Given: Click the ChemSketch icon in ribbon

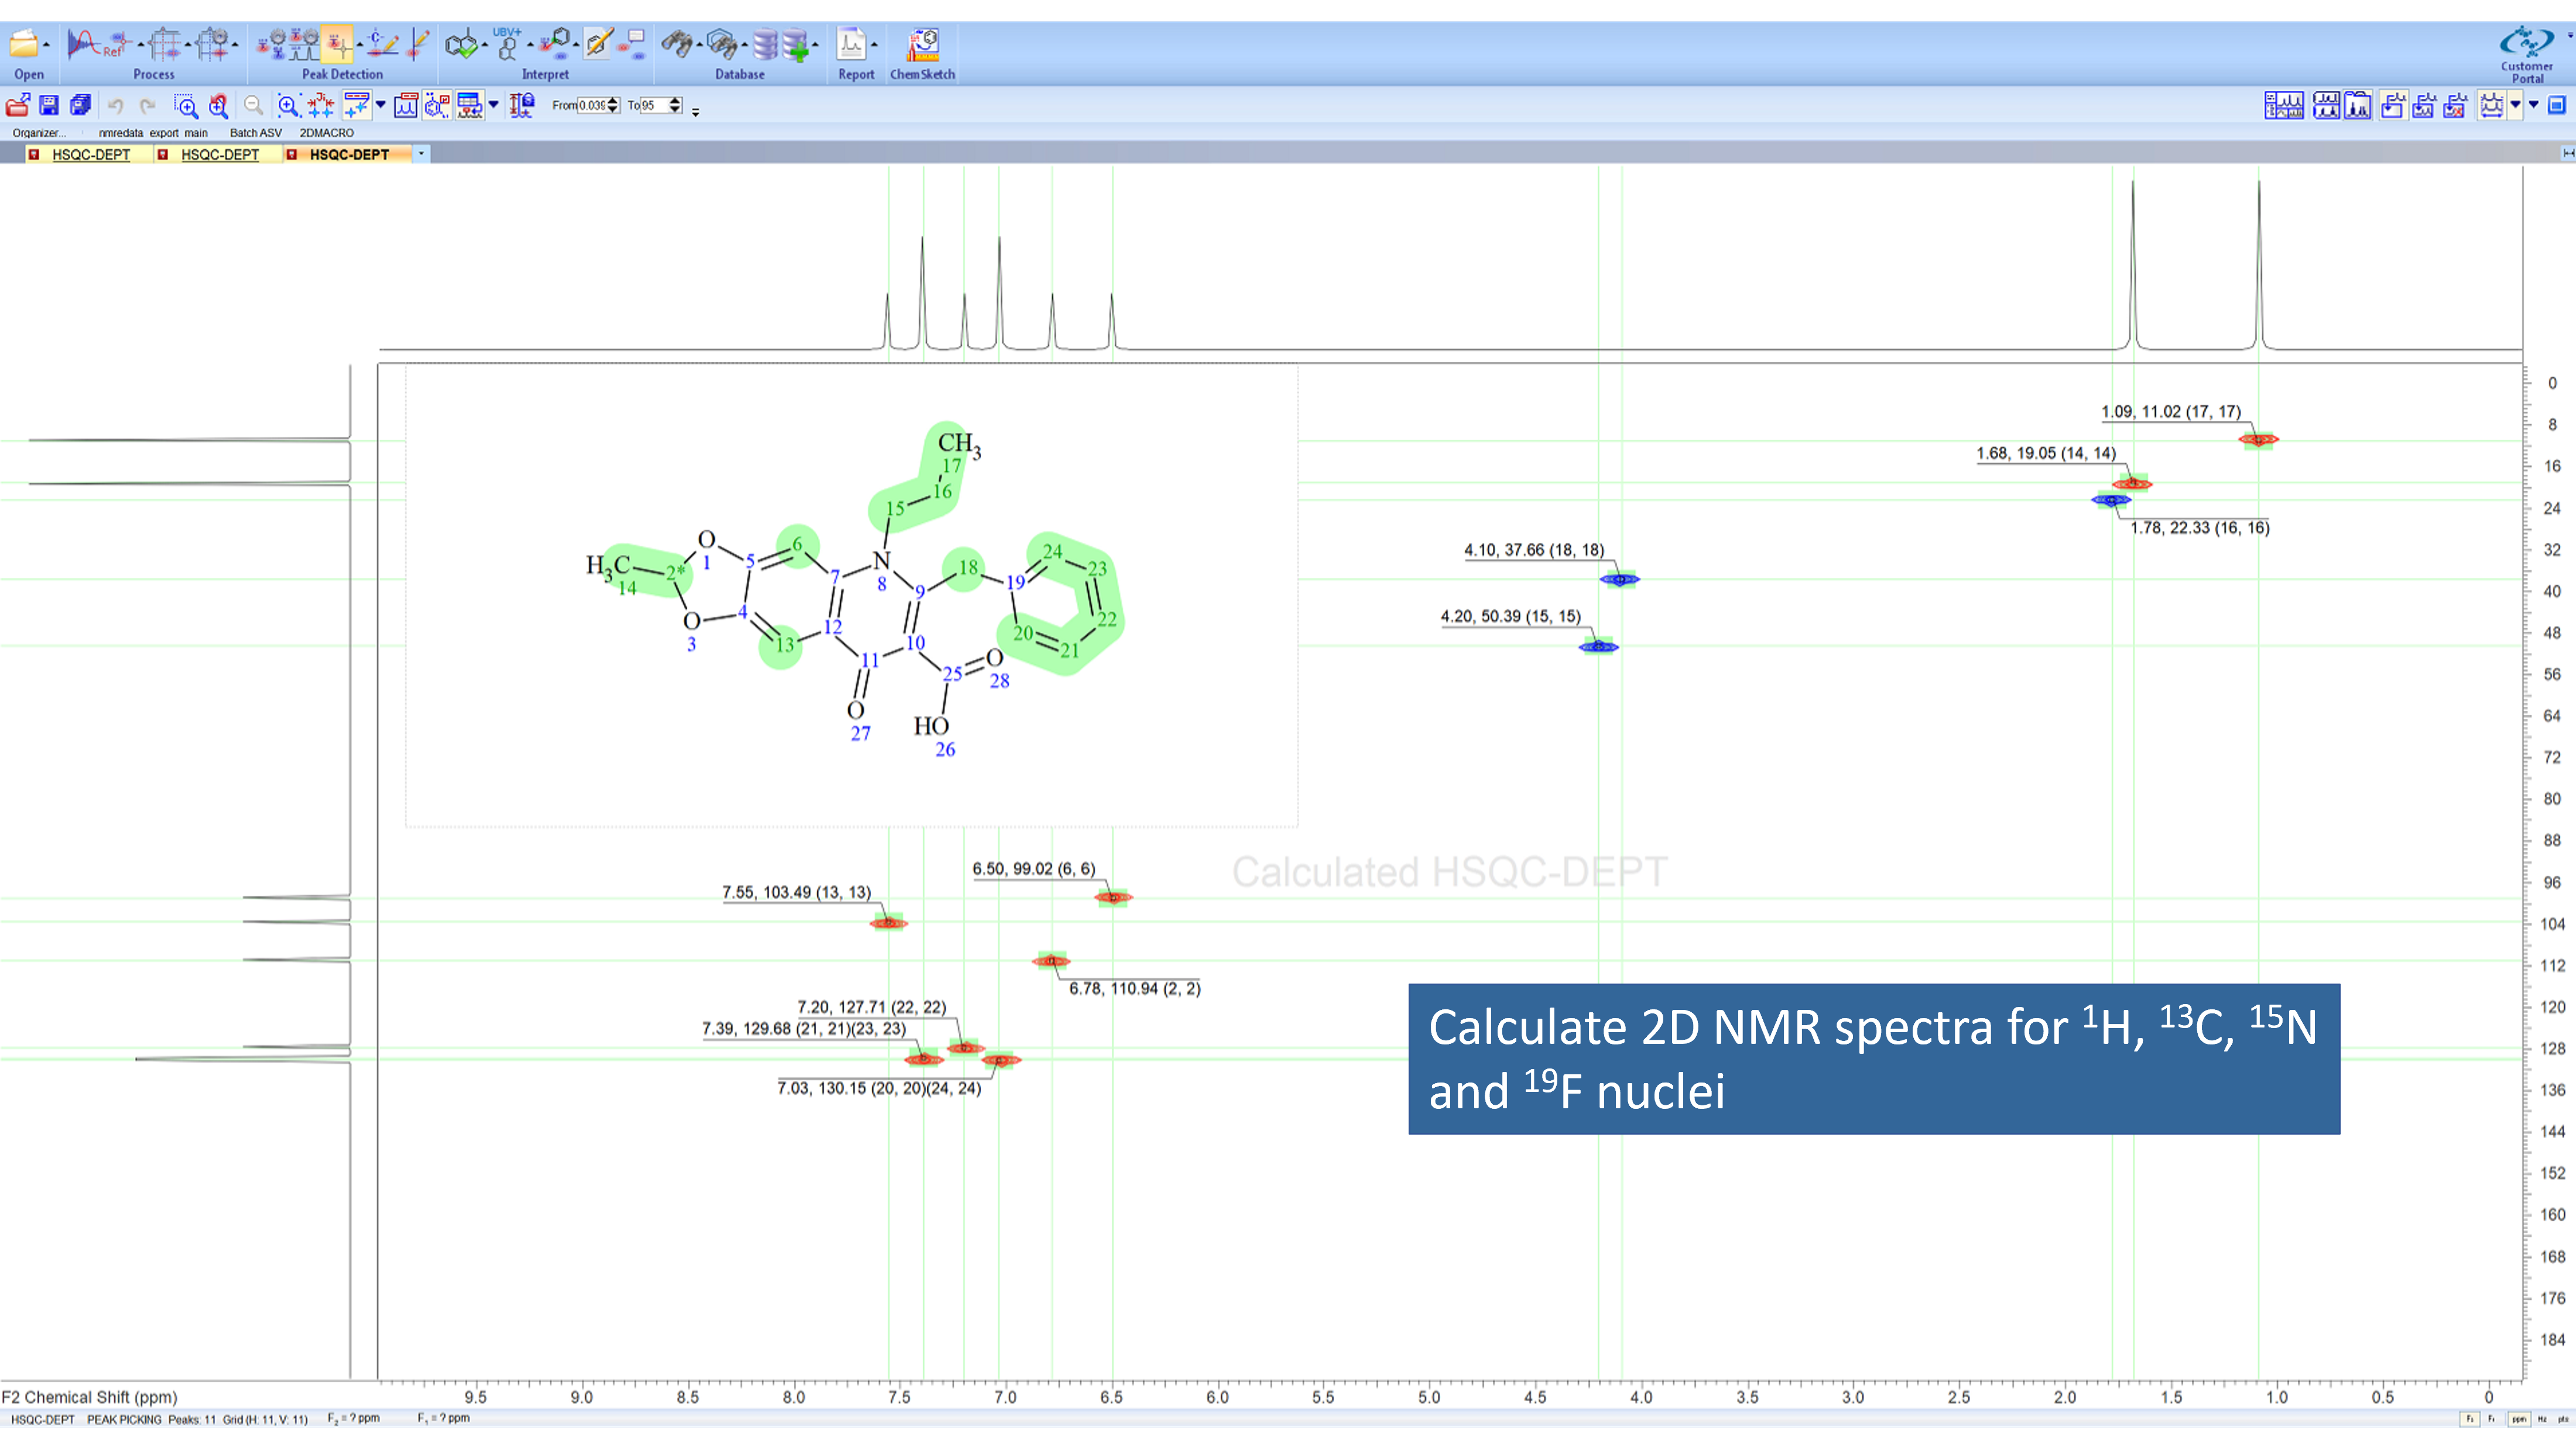Looking at the screenshot, I should (923, 45).
